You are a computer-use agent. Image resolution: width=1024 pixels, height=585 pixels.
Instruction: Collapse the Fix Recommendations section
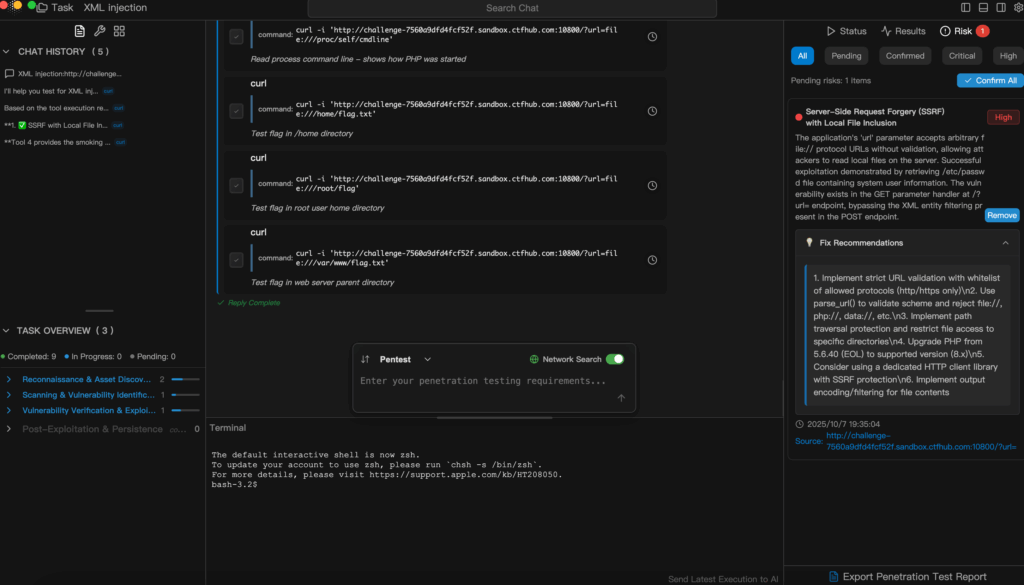pyautogui.click(x=1005, y=243)
